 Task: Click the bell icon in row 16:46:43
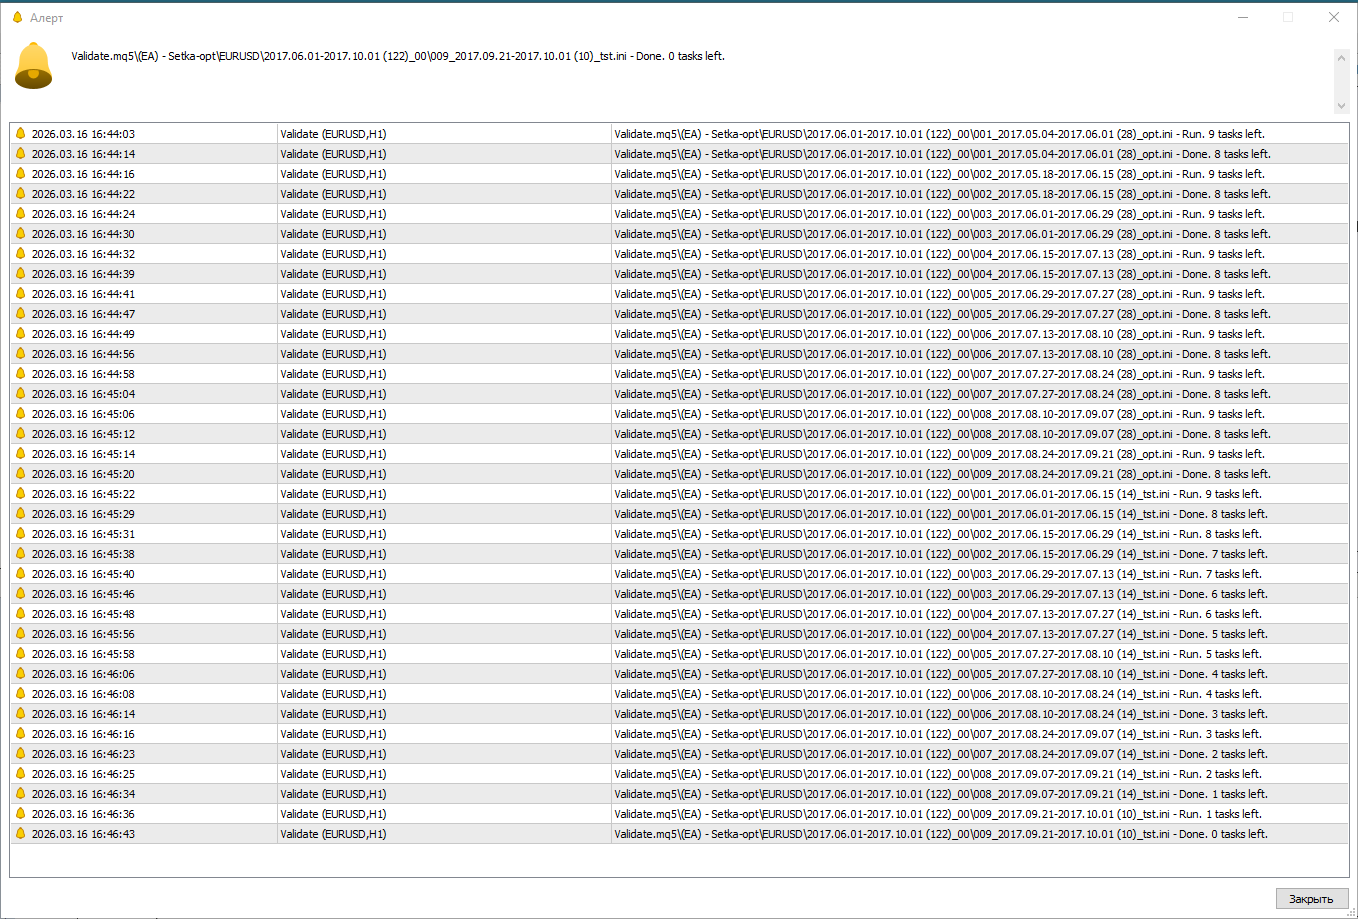pyautogui.click(x=20, y=834)
